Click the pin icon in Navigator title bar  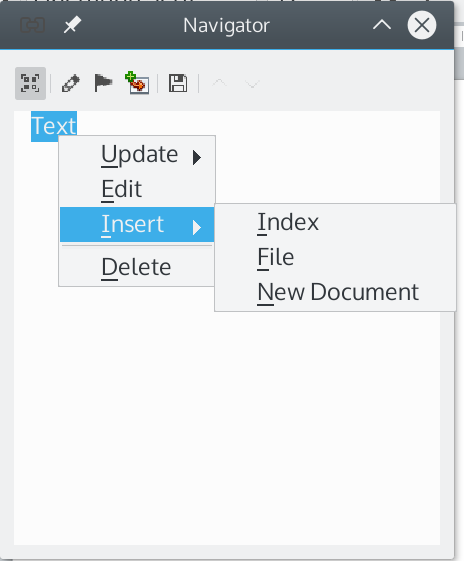tap(72, 25)
